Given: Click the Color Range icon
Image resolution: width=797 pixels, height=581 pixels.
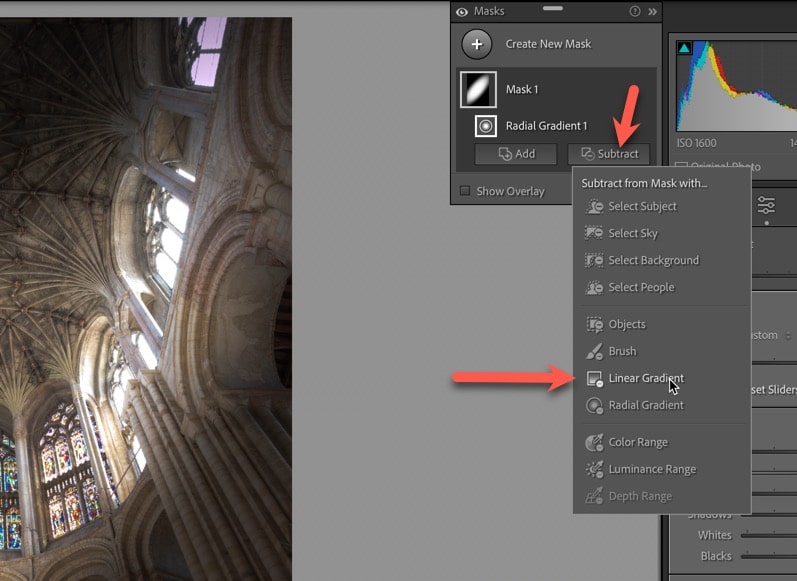Looking at the screenshot, I should pos(594,443).
